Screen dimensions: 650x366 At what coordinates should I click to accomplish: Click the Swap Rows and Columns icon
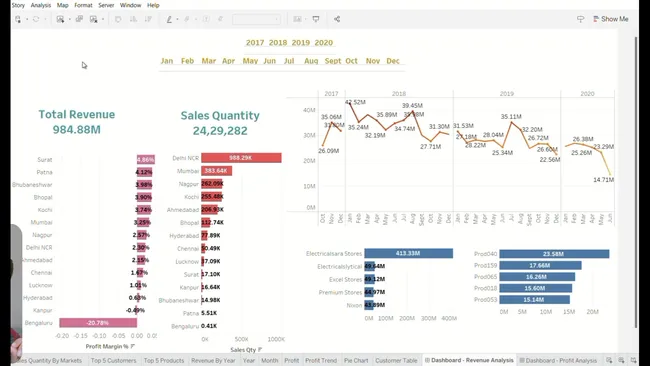(x=118, y=19)
